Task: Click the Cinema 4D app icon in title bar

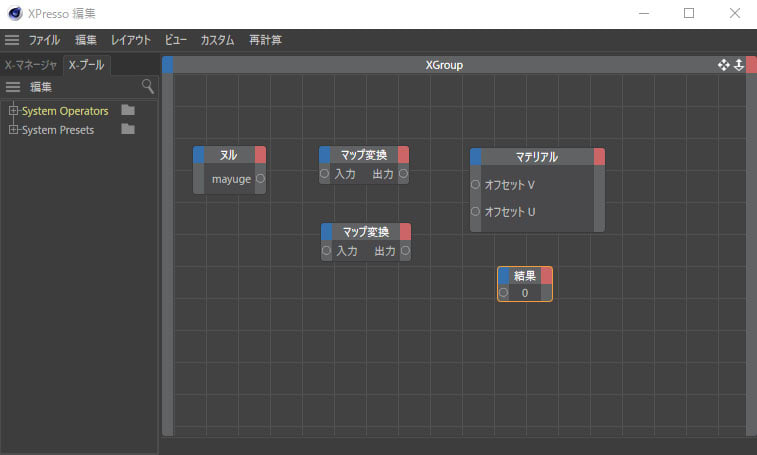Action: point(15,14)
